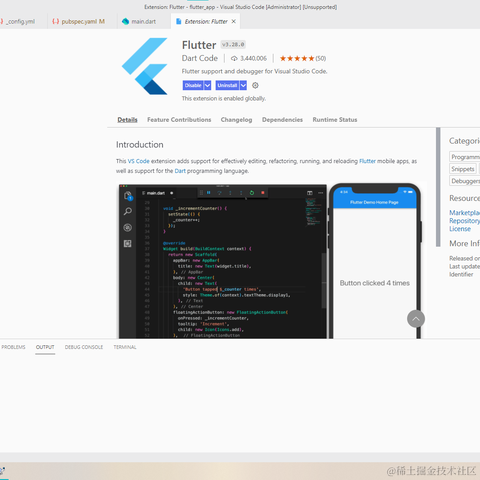The height and width of the screenshot is (480, 480).
Task: Open the Runtime Status tab
Action: pos(335,120)
